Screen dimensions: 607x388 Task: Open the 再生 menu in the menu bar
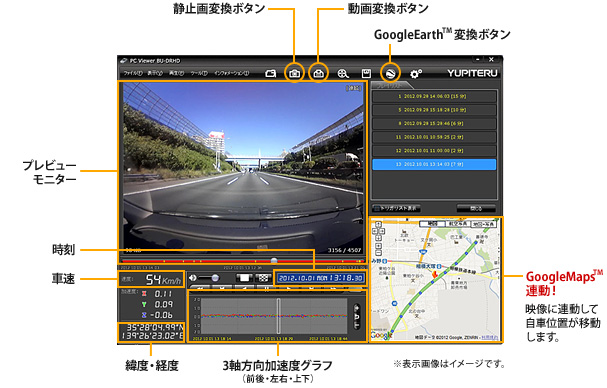pos(176,73)
